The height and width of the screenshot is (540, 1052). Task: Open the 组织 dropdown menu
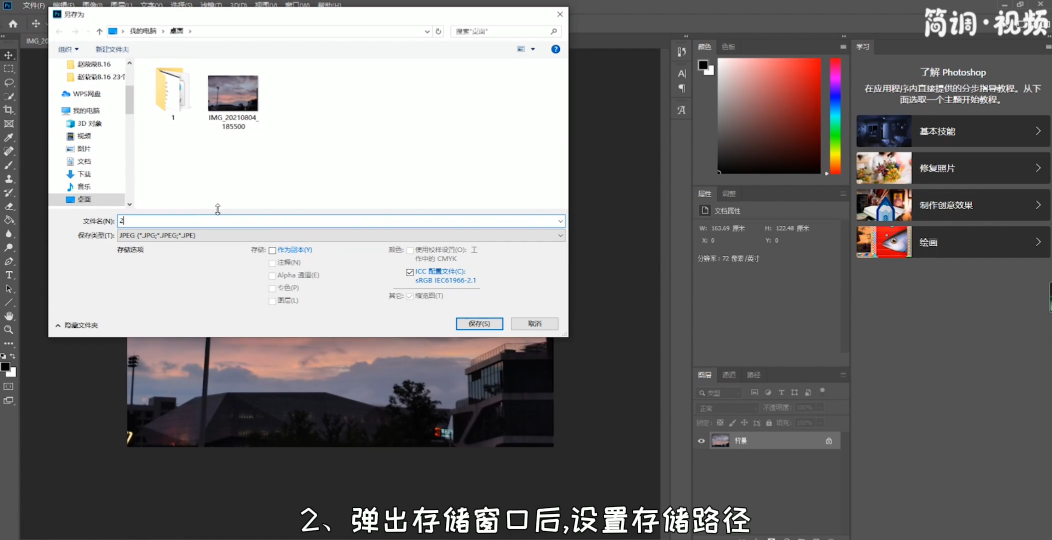tap(69, 49)
